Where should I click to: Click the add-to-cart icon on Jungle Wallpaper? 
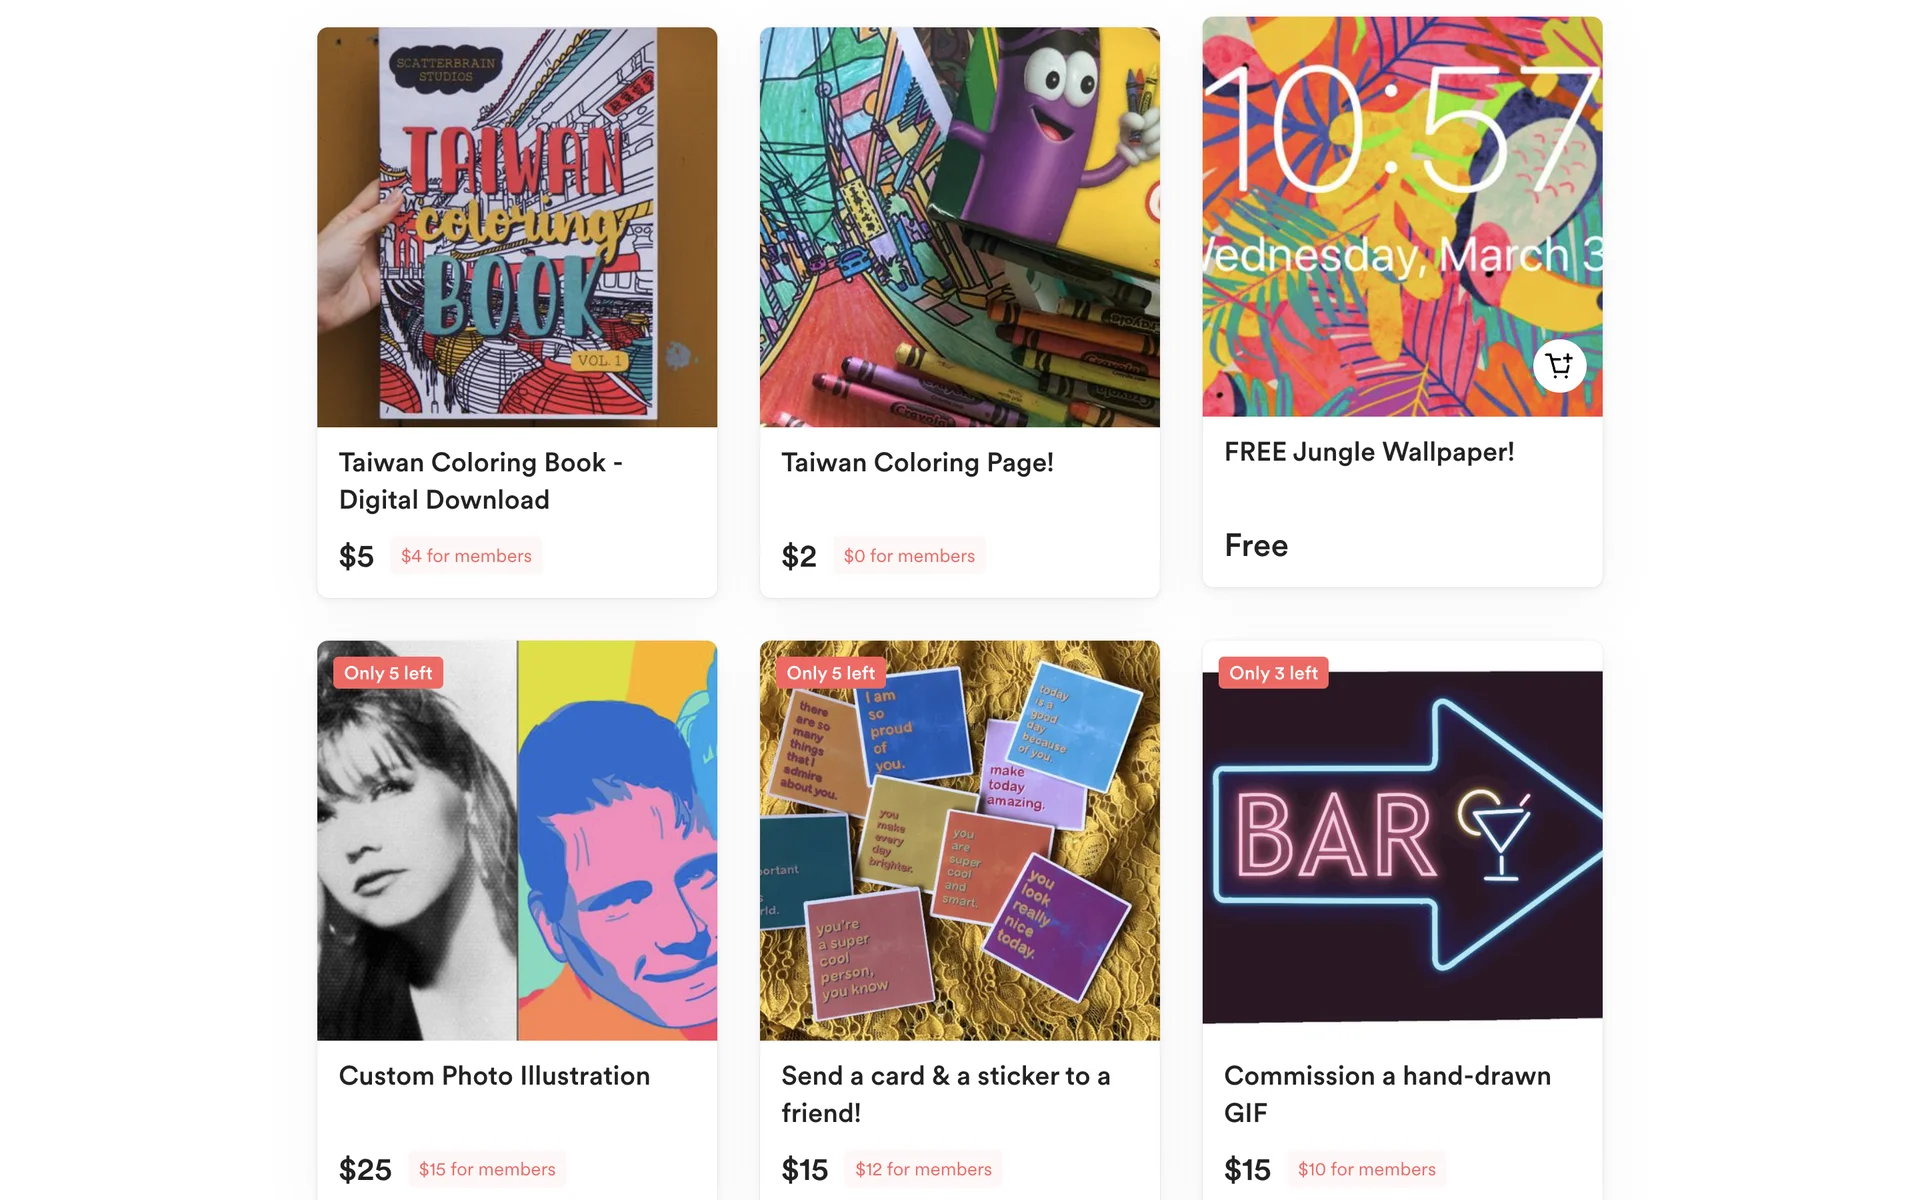coord(1559,366)
